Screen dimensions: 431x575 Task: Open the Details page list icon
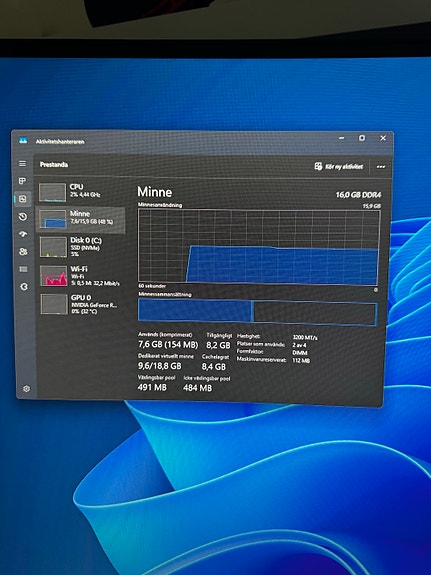(23, 269)
